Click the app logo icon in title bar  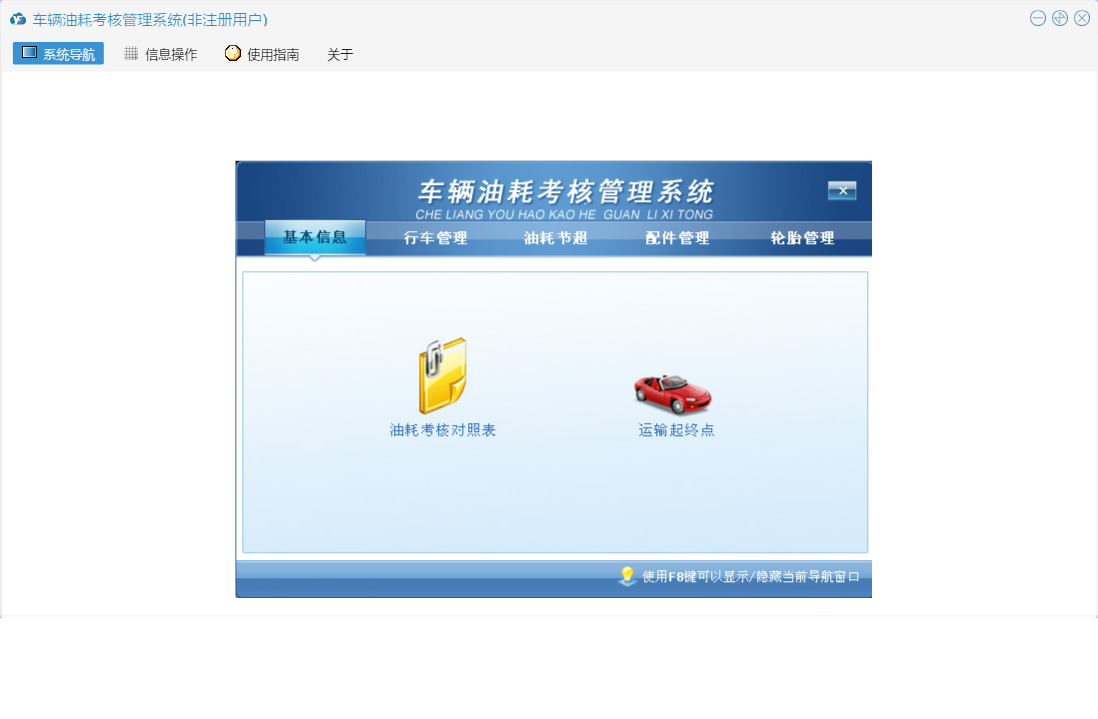[18, 20]
